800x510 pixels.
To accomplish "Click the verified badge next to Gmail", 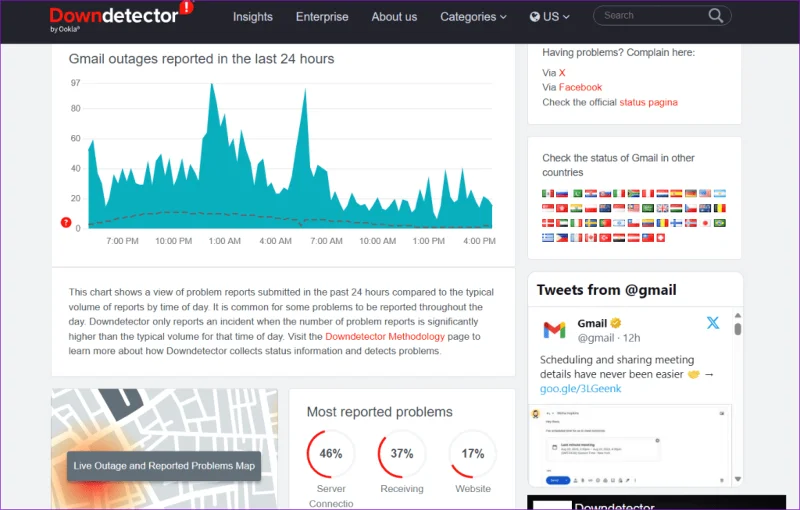I will click(616, 323).
